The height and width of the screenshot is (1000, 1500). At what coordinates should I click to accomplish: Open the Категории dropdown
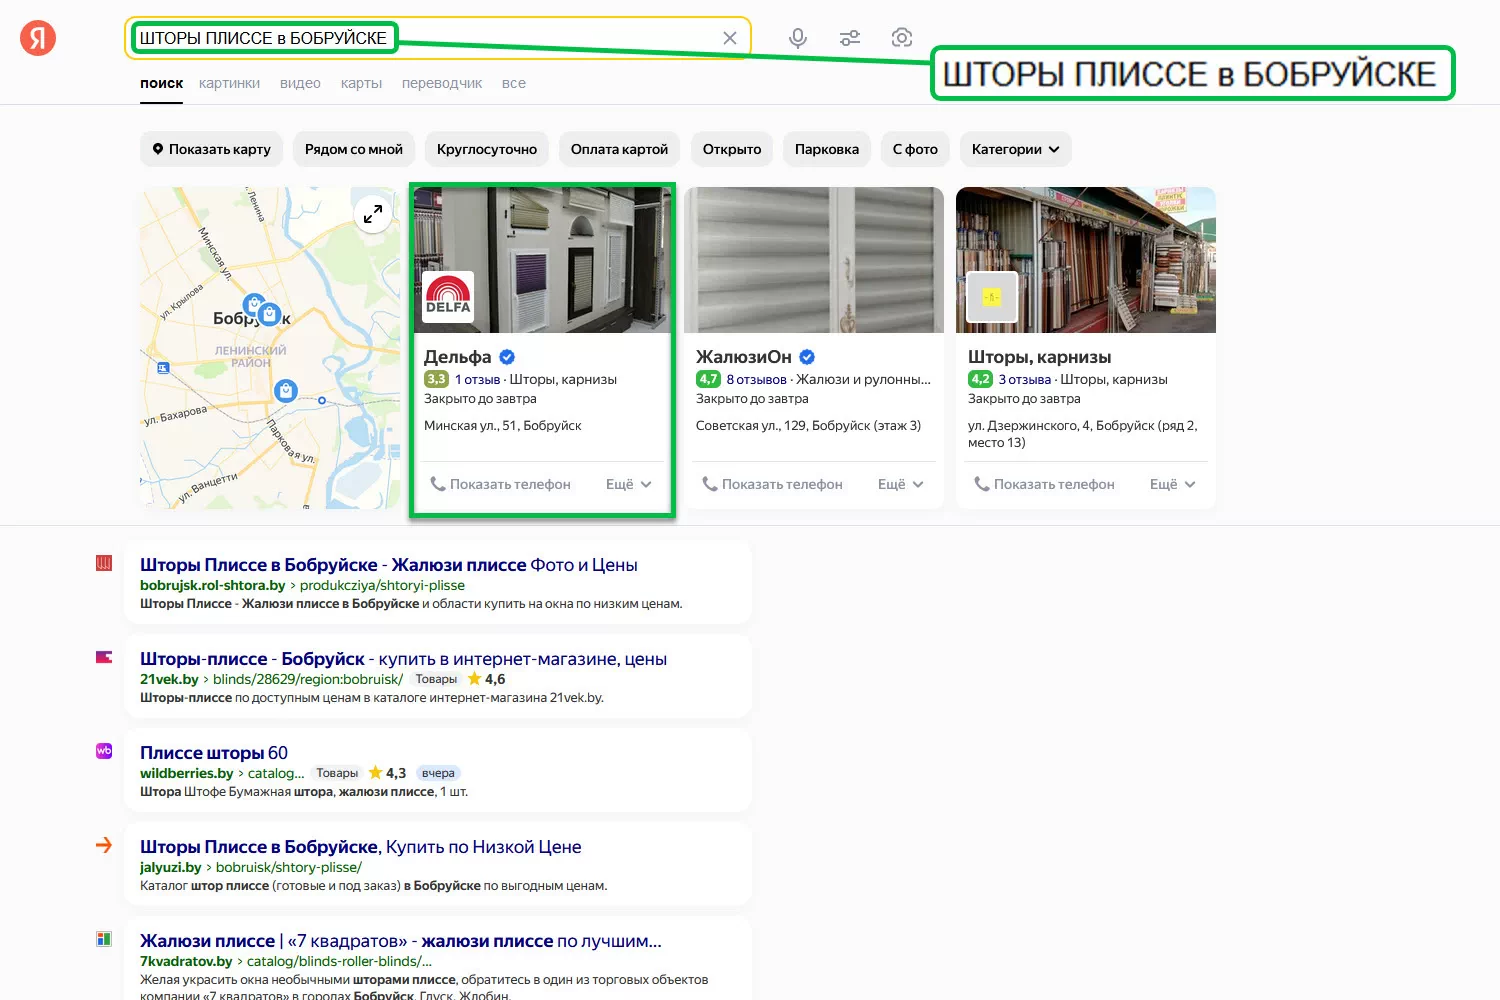click(1015, 149)
